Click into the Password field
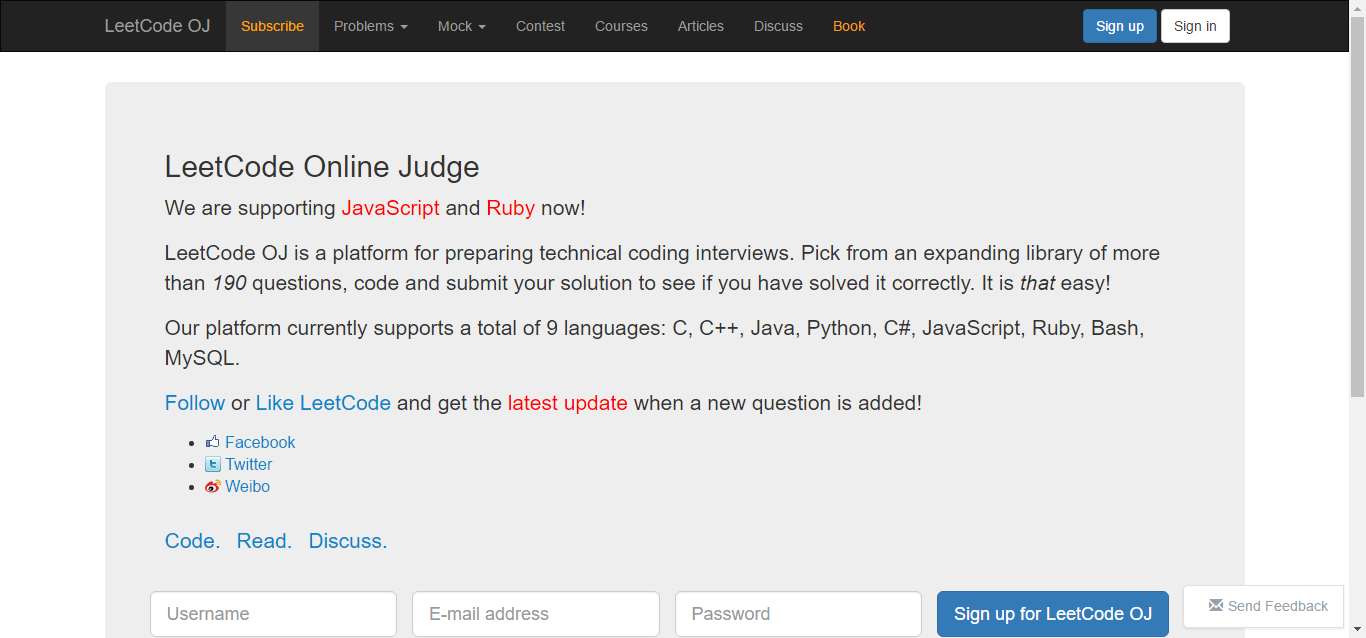1366x638 pixels. click(798, 614)
